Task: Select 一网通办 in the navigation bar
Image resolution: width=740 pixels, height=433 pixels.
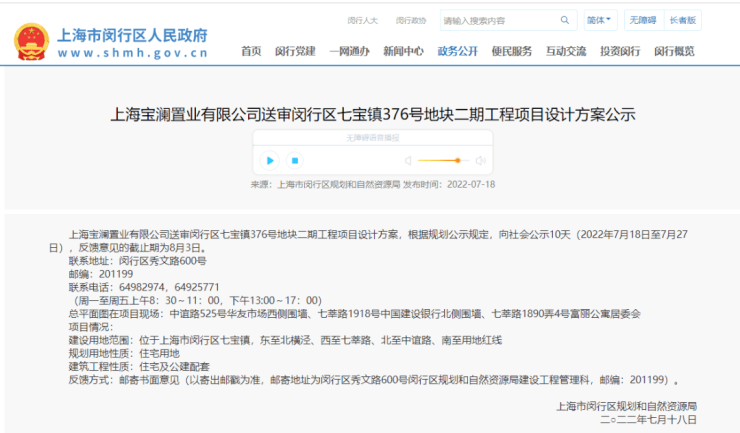Action: (x=349, y=51)
